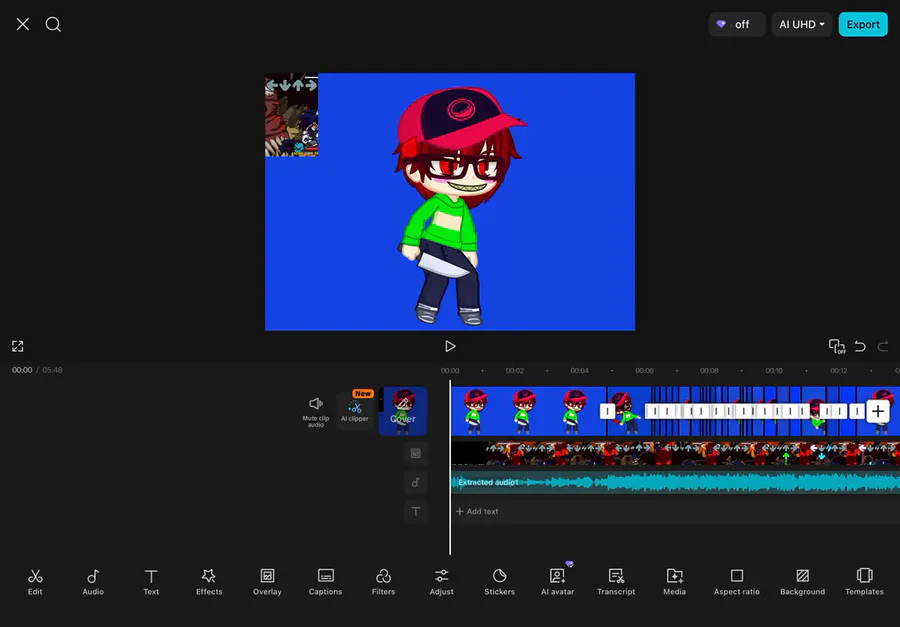Open the Adjust sliders tool

click(441, 582)
